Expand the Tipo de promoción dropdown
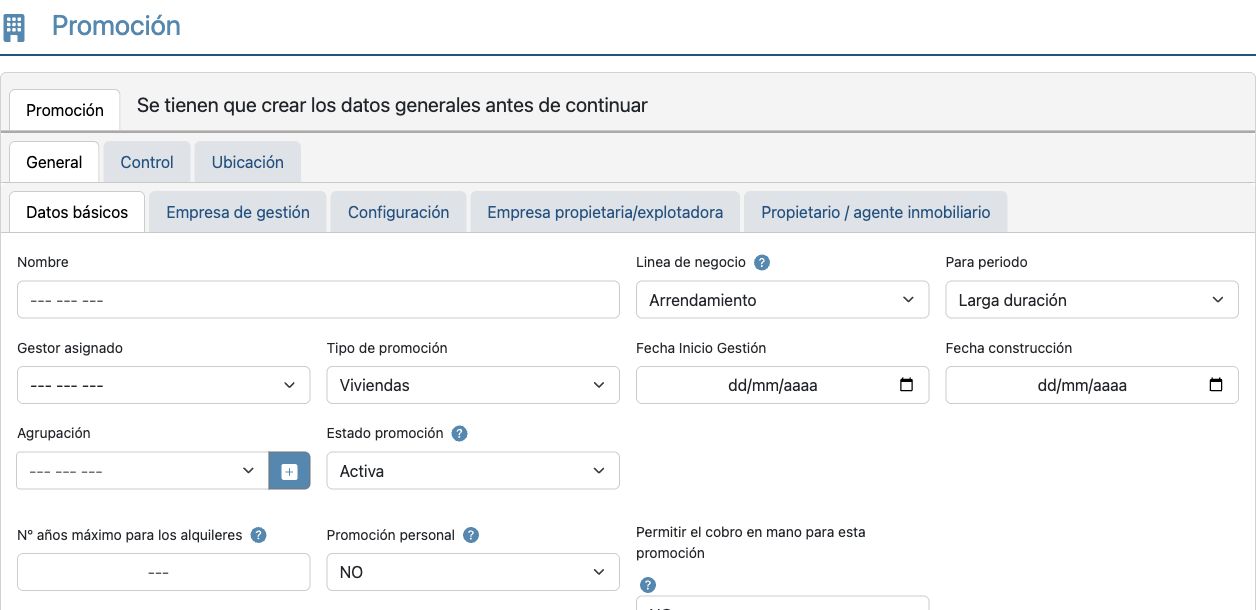Image resolution: width=1256 pixels, height=610 pixels. pyautogui.click(x=473, y=385)
